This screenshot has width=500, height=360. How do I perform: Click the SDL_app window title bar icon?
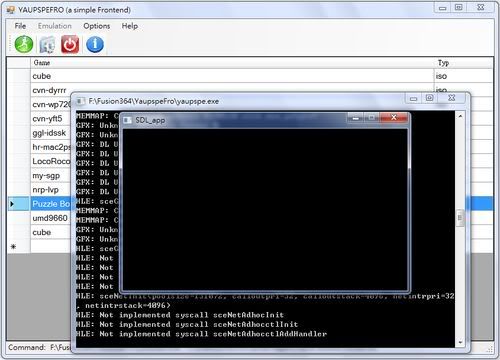pyautogui.click(x=128, y=120)
